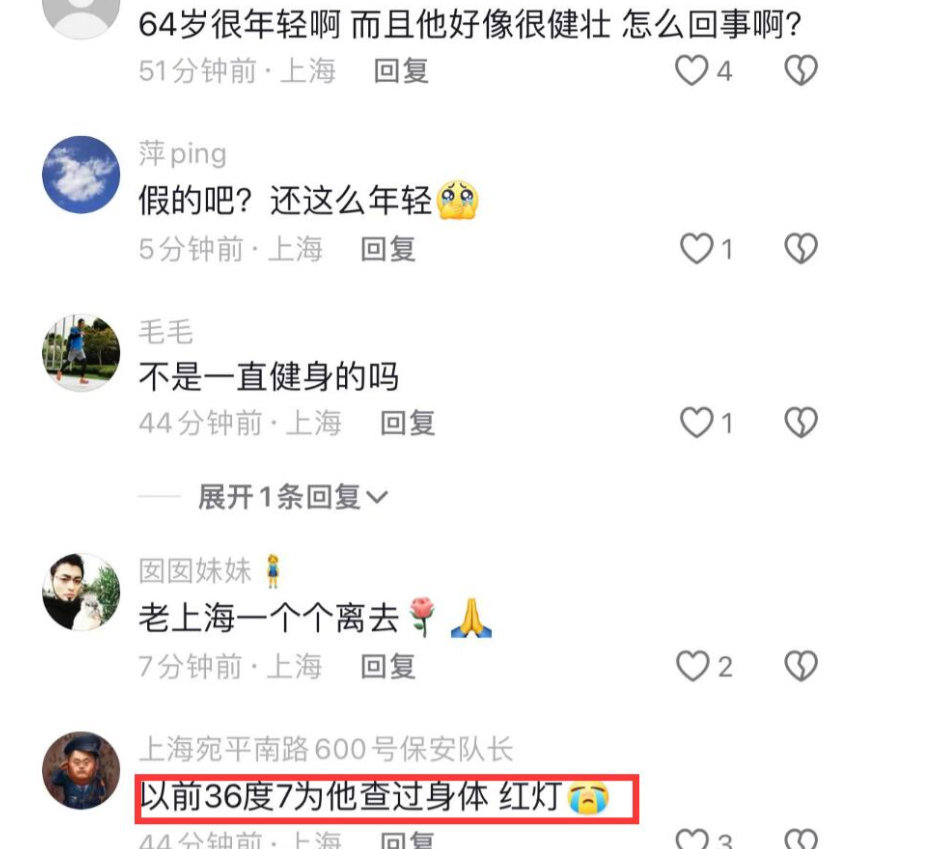Viewport: 928px width, 849px height.
Task: Open 萍ping's cloud sky avatar
Action: point(81,175)
